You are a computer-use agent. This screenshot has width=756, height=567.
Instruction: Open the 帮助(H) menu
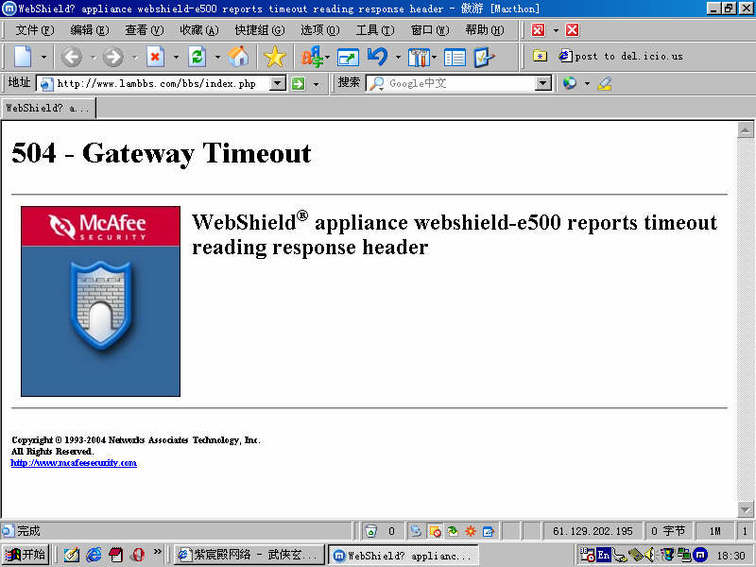click(485, 30)
